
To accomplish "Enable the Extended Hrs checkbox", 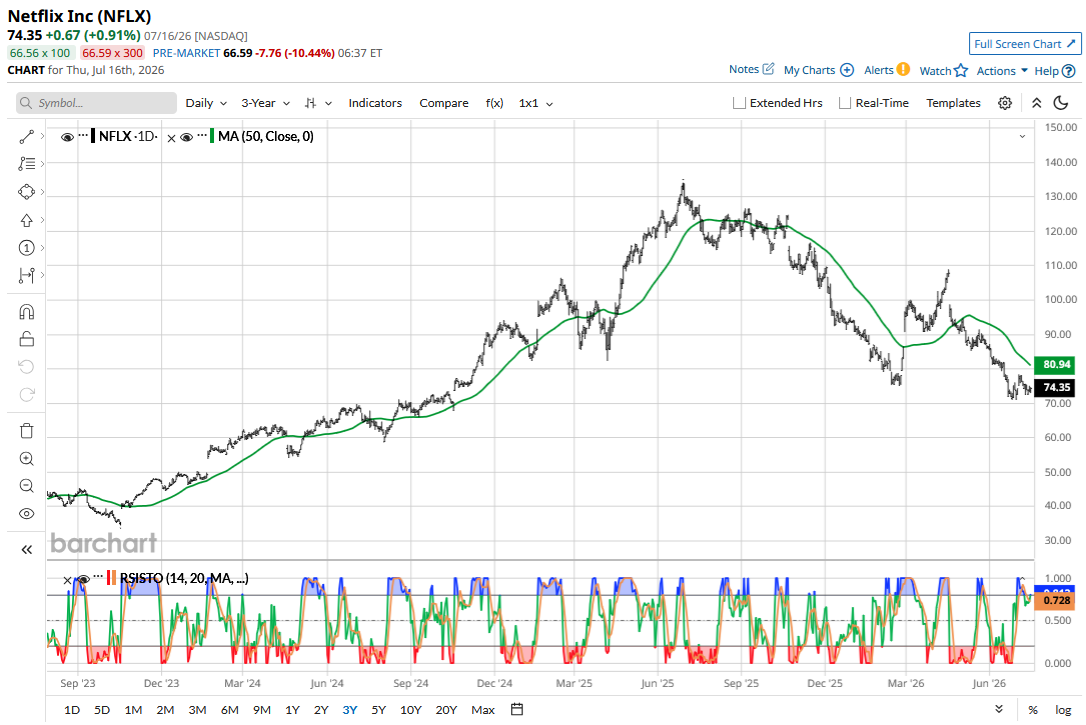I will 739,103.
